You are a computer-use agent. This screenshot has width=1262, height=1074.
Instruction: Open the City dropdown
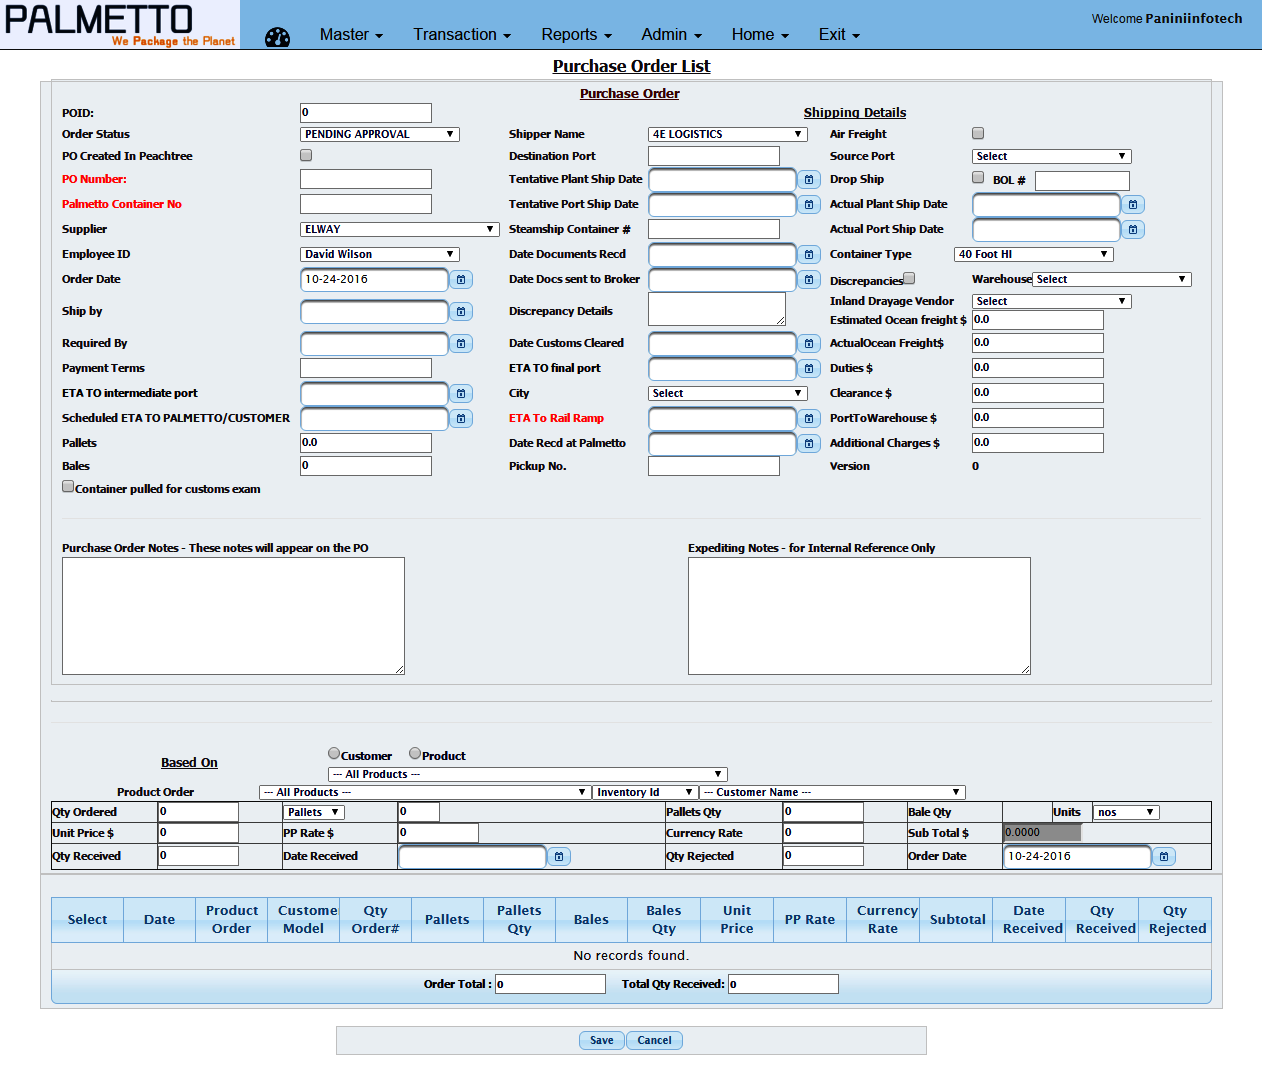728,393
